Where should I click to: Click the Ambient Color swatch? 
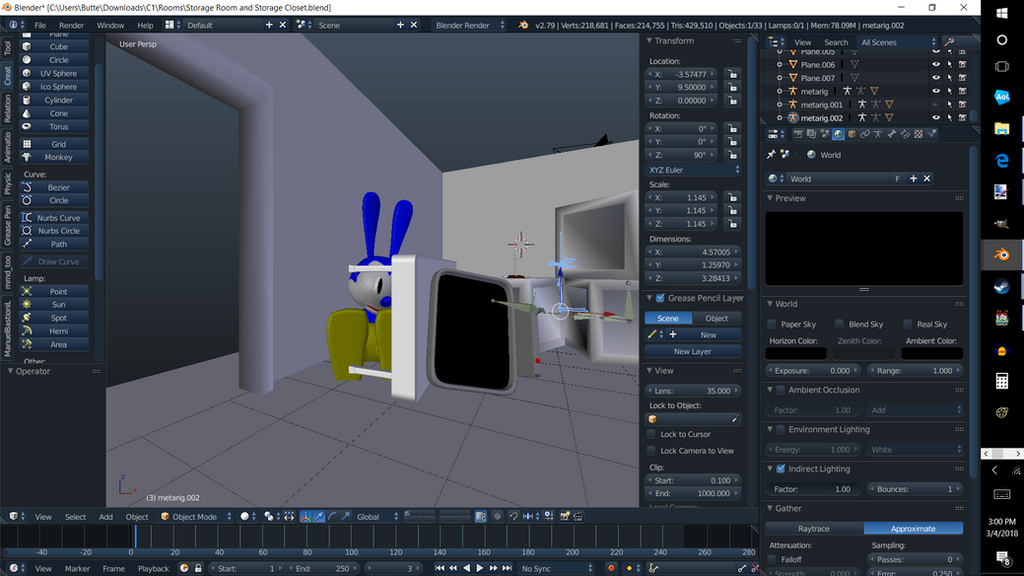tap(932, 353)
